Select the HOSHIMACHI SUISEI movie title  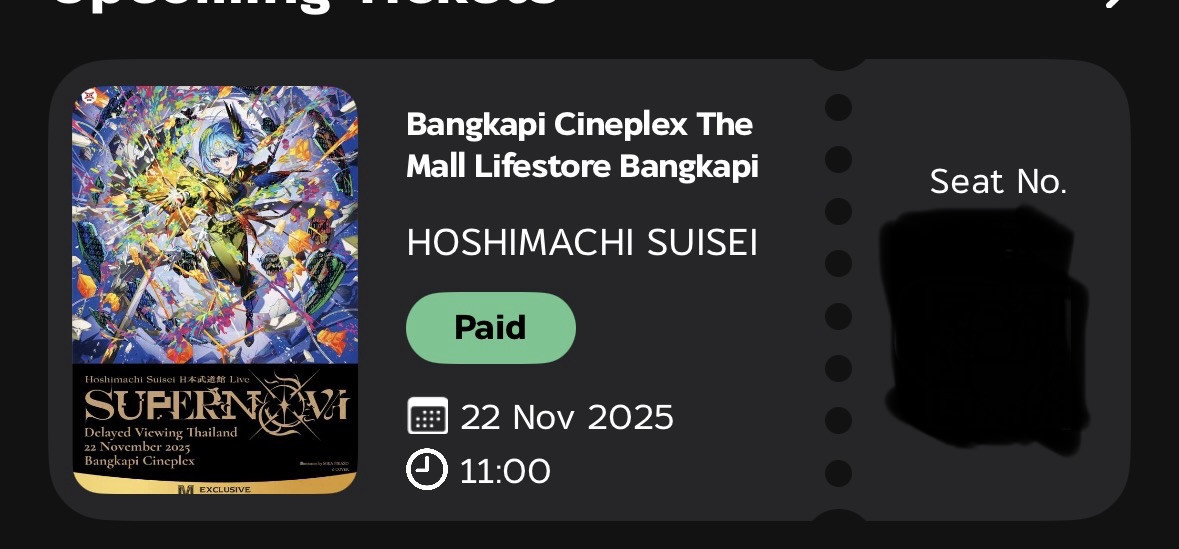[x=582, y=243]
